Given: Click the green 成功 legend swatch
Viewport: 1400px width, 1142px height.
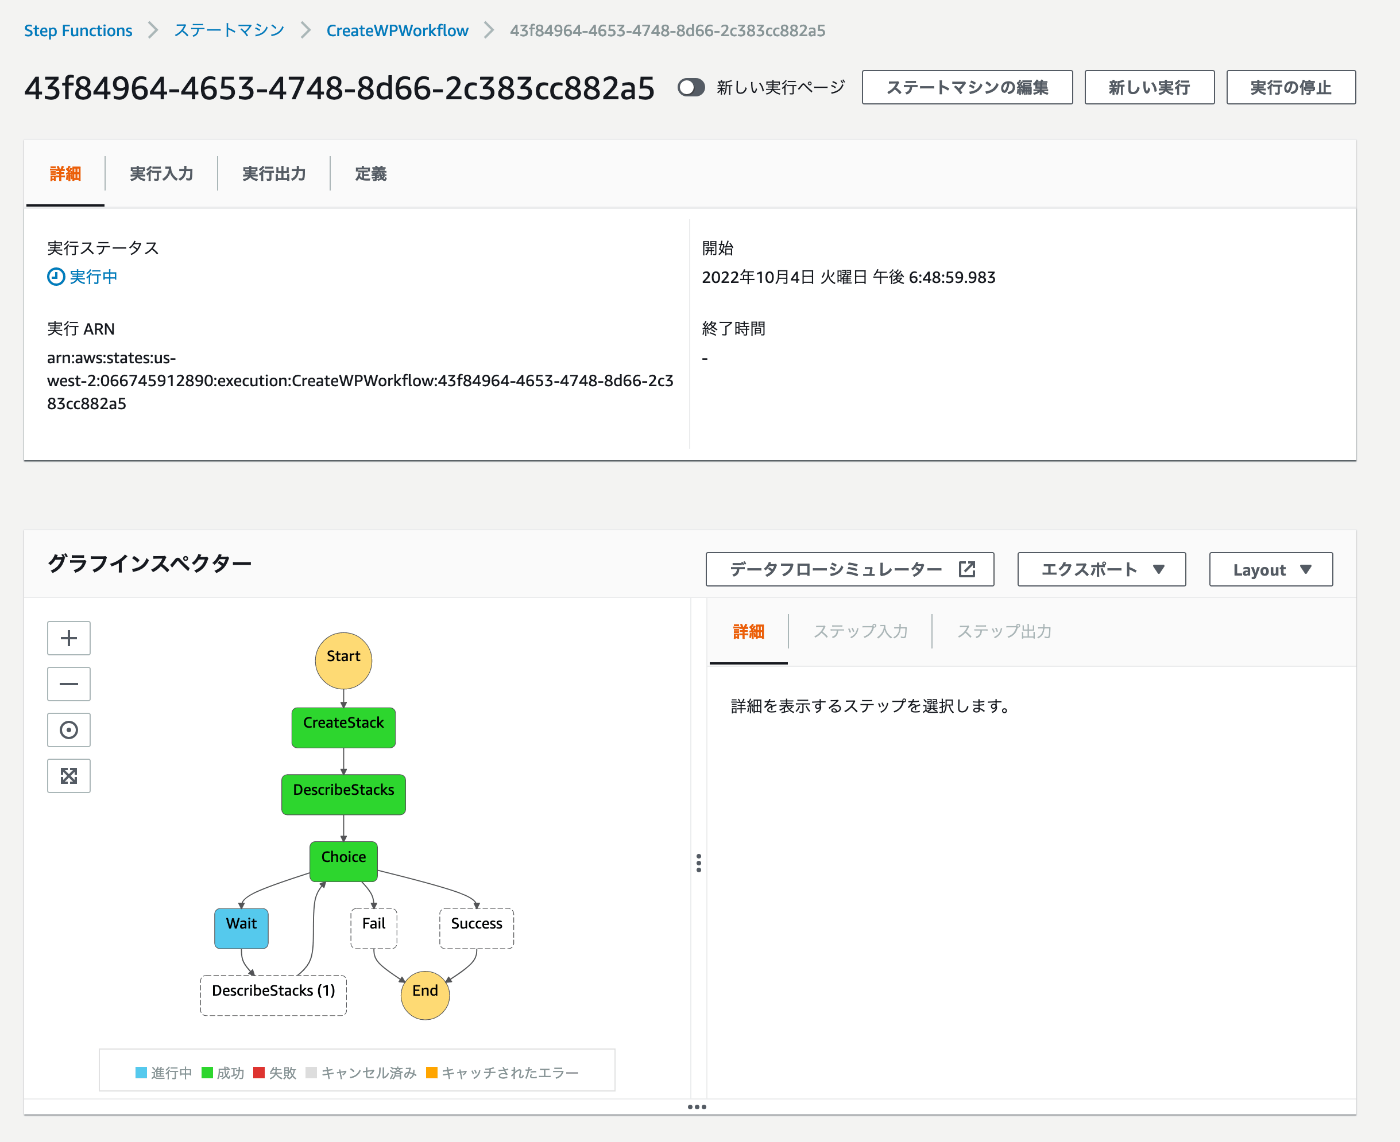Looking at the screenshot, I should [207, 1072].
